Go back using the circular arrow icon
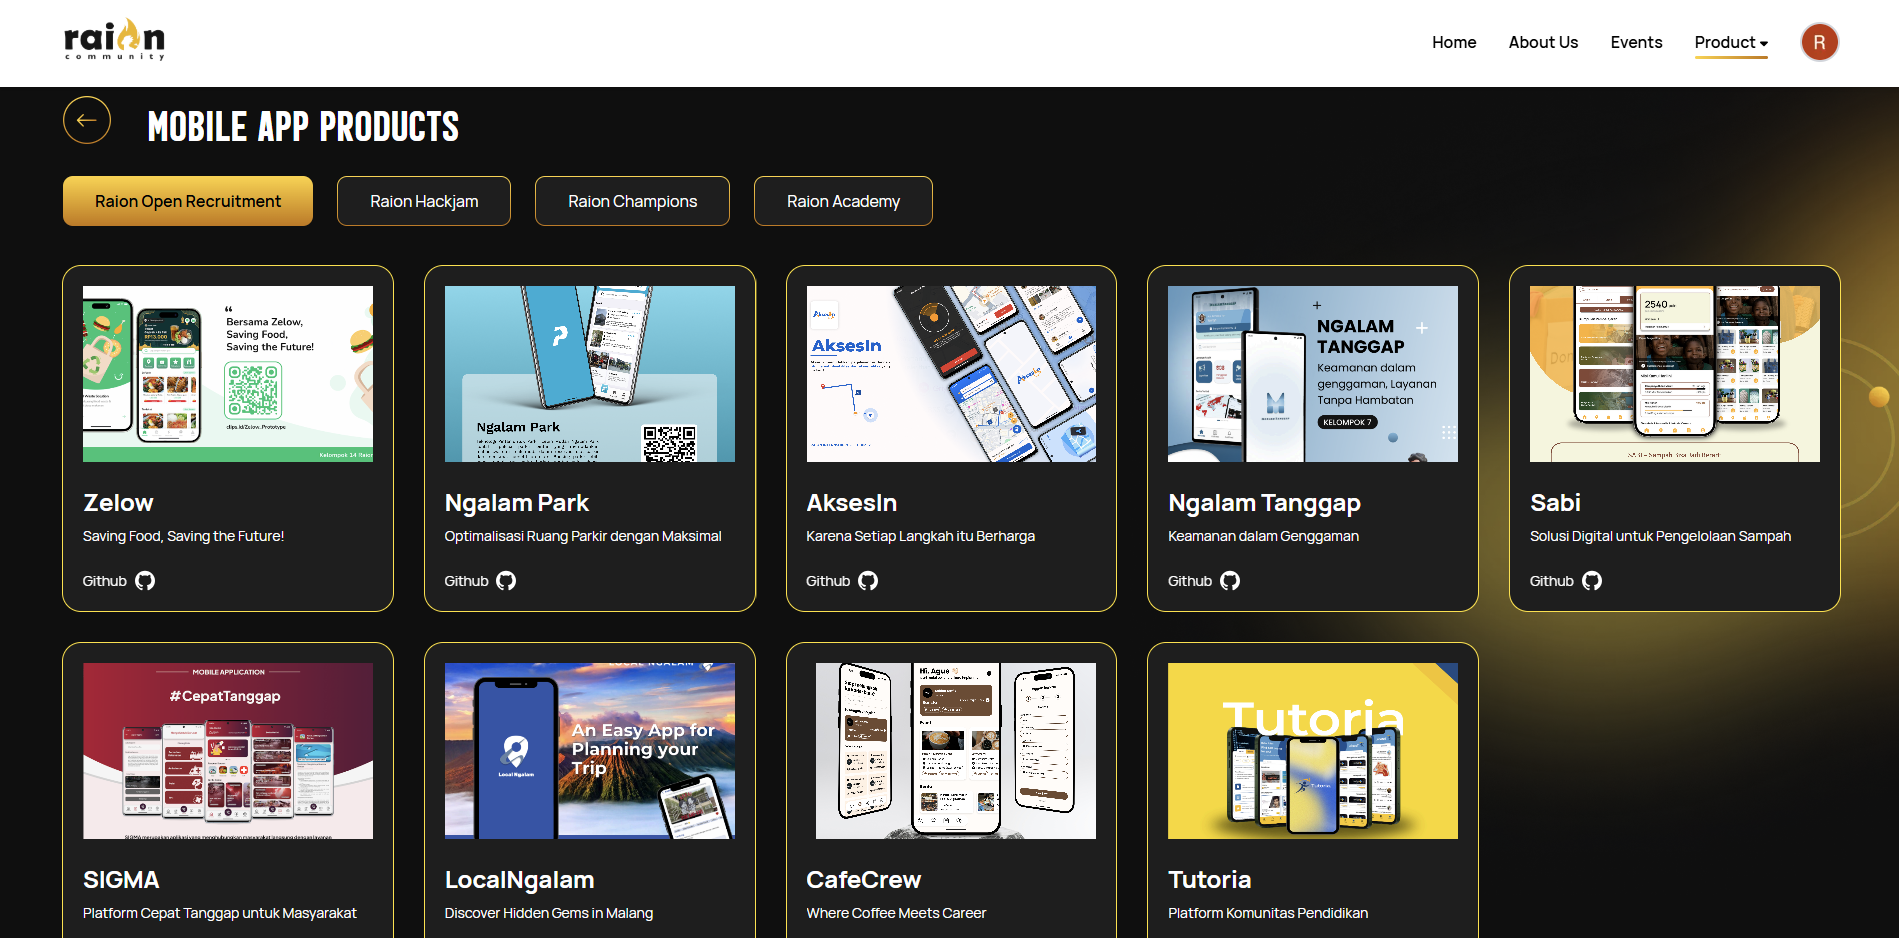1899x938 pixels. click(87, 120)
